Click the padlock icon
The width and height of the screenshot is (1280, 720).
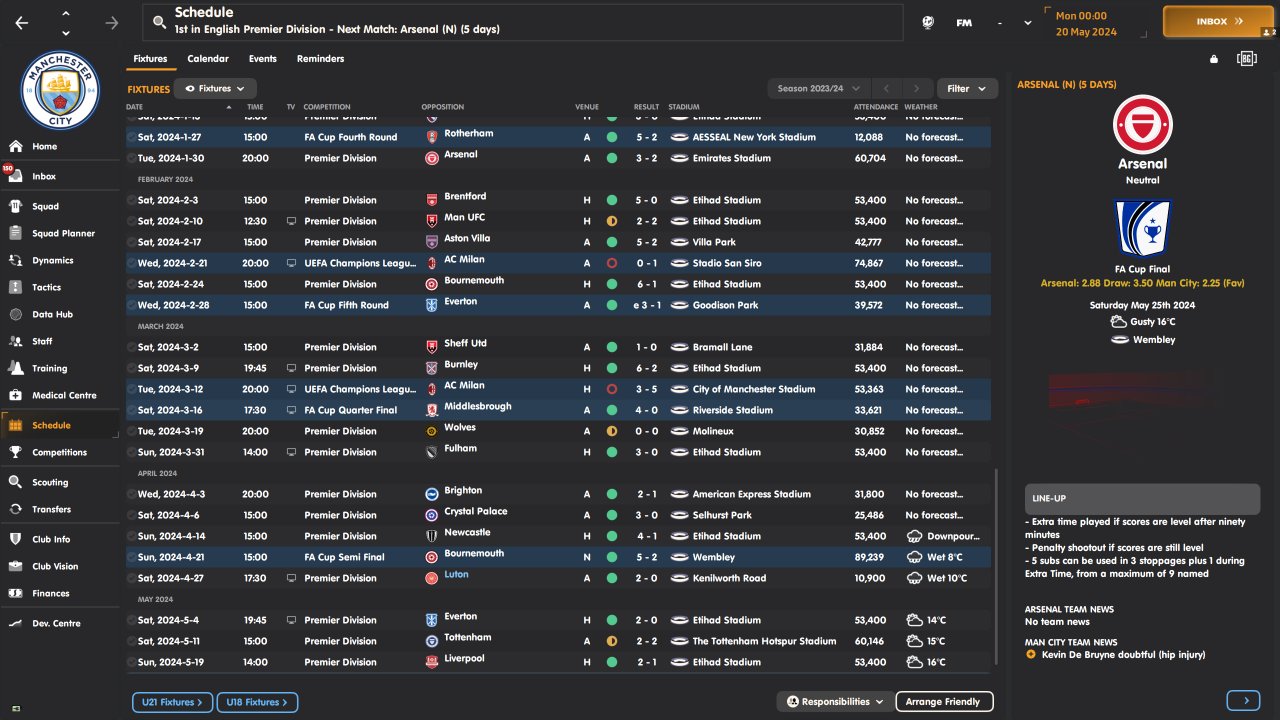(x=1214, y=59)
